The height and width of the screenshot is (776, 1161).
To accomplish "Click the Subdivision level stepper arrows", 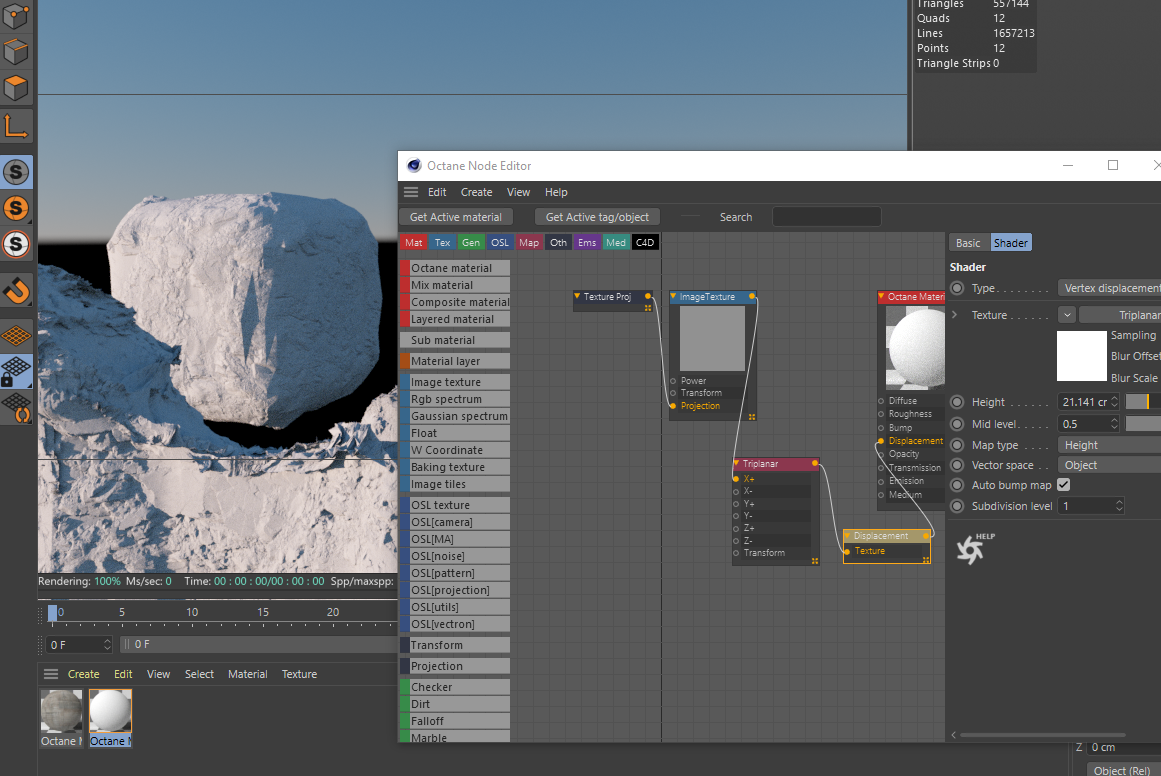I will coord(1119,506).
